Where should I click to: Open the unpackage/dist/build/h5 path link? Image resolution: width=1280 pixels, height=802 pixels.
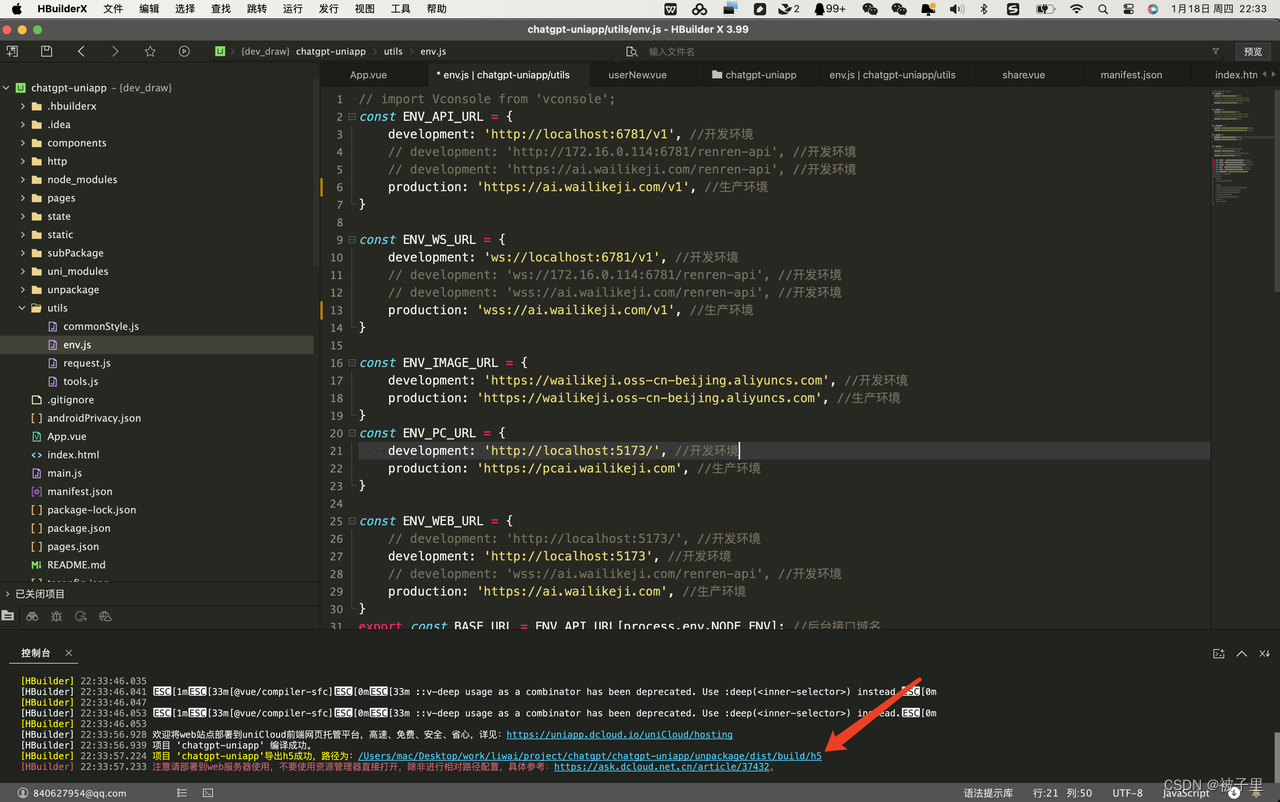590,756
